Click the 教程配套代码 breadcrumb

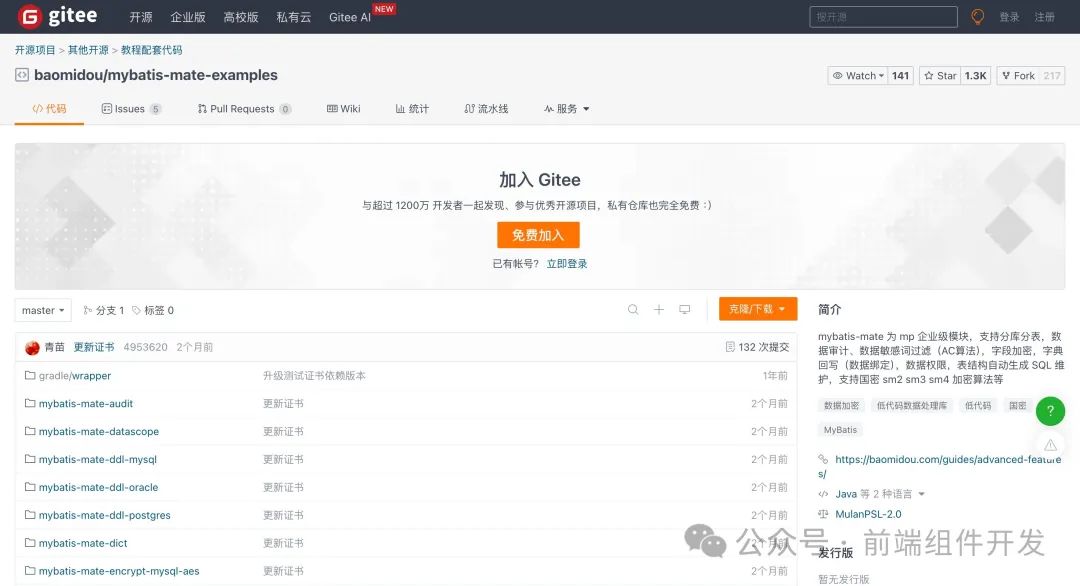point(152,50)
